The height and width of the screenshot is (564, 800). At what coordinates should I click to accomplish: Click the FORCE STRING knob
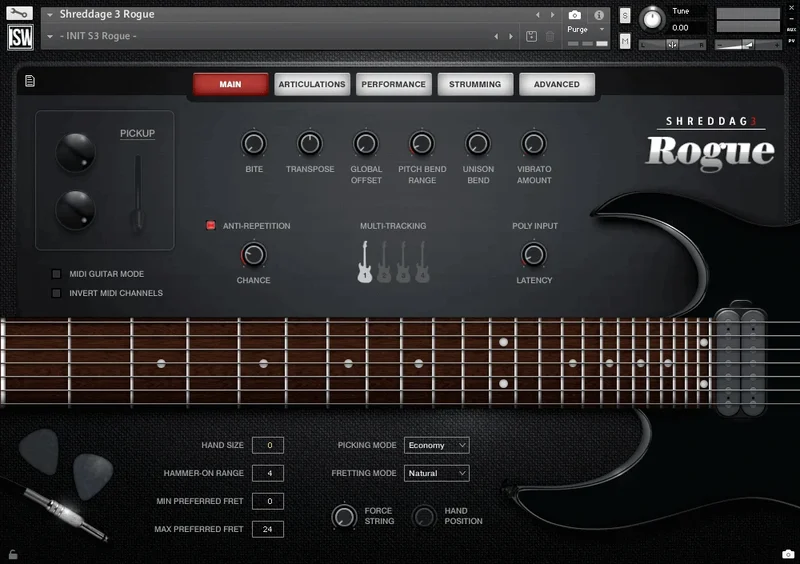(344, 517)
